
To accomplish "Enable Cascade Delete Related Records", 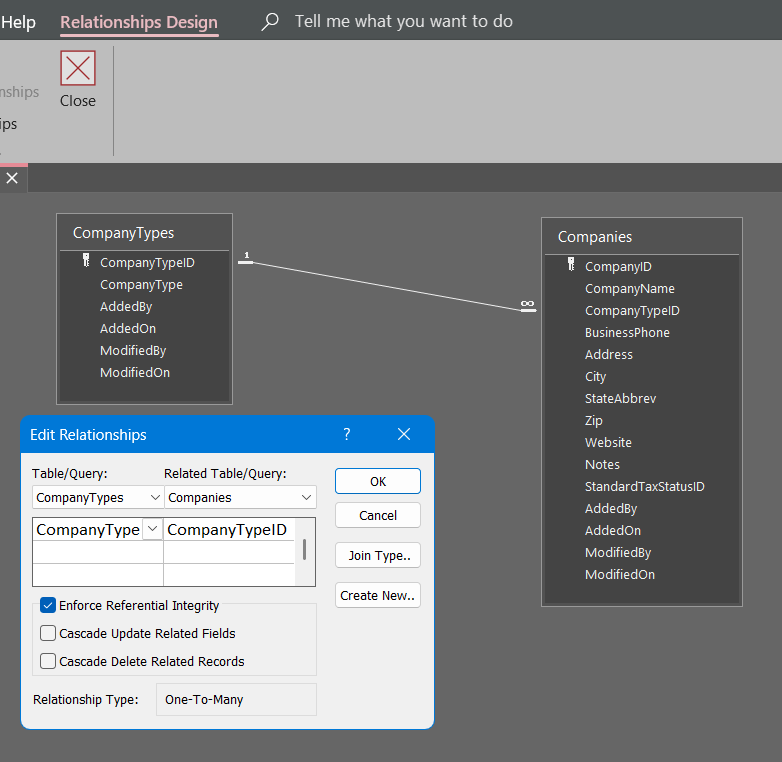I will click(48, 661).
